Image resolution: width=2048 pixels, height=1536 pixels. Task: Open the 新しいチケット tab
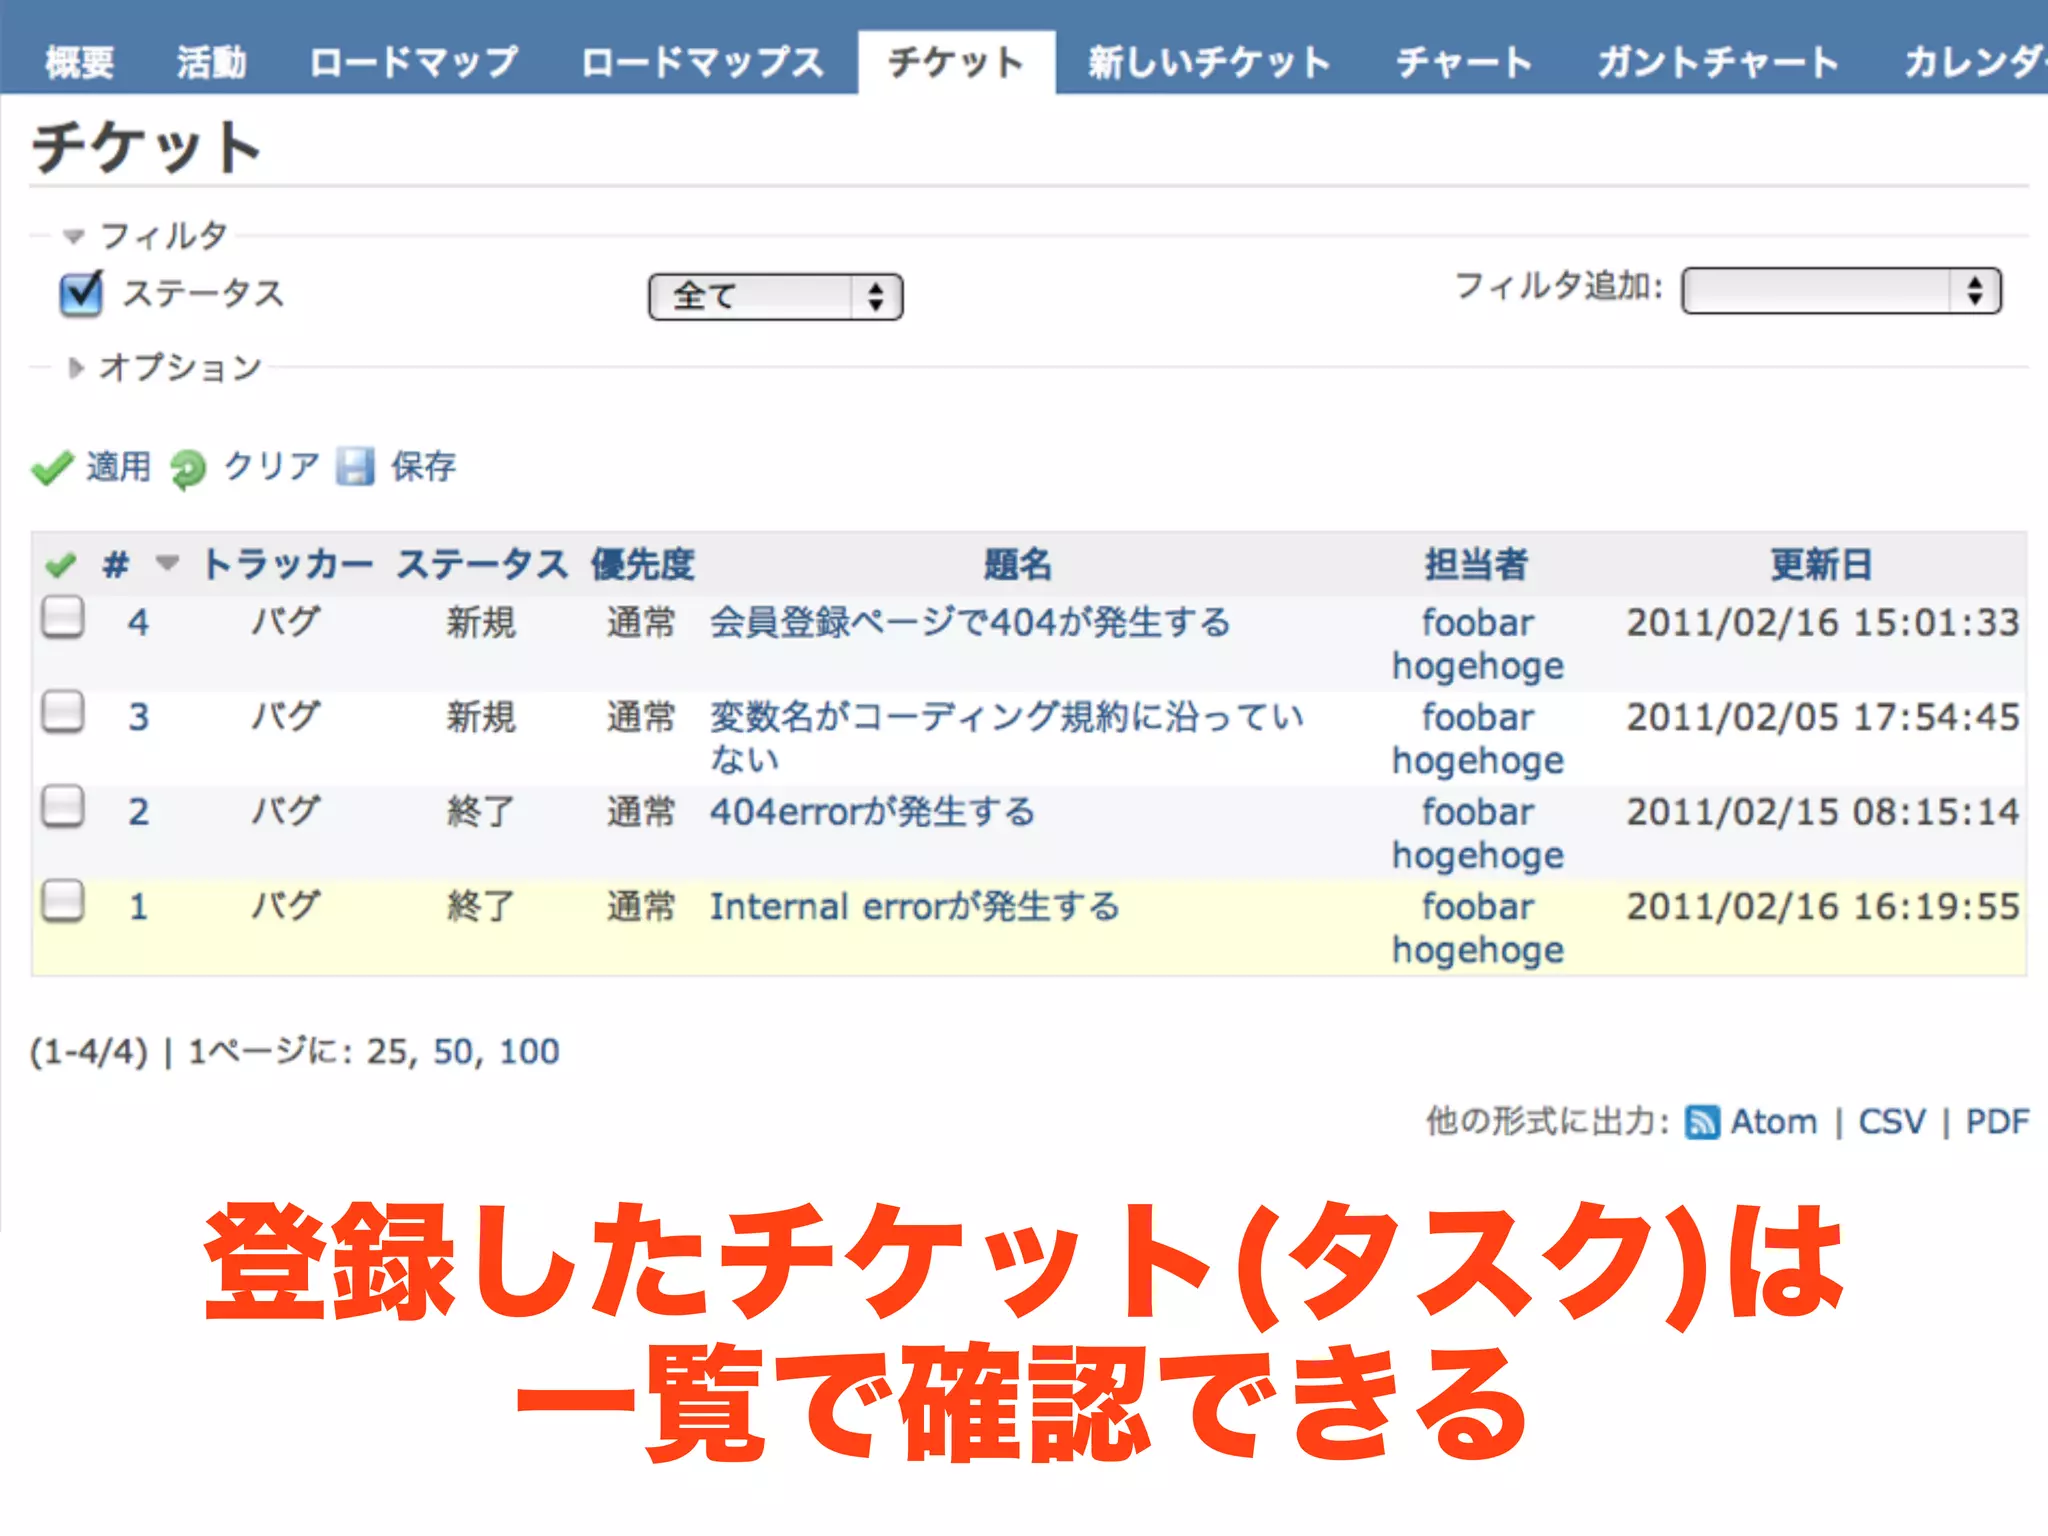tap(1209, 62)
